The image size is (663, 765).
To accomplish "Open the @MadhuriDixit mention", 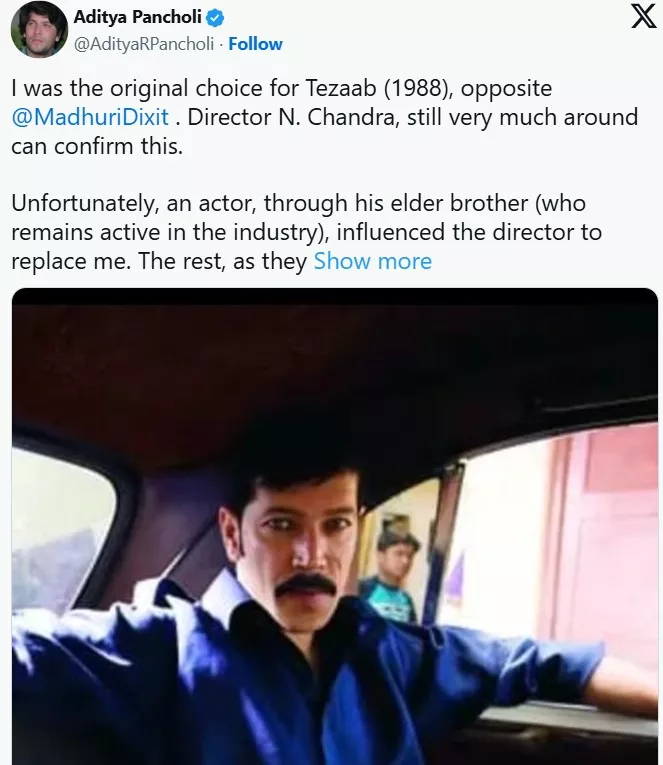I will (90, 117).
